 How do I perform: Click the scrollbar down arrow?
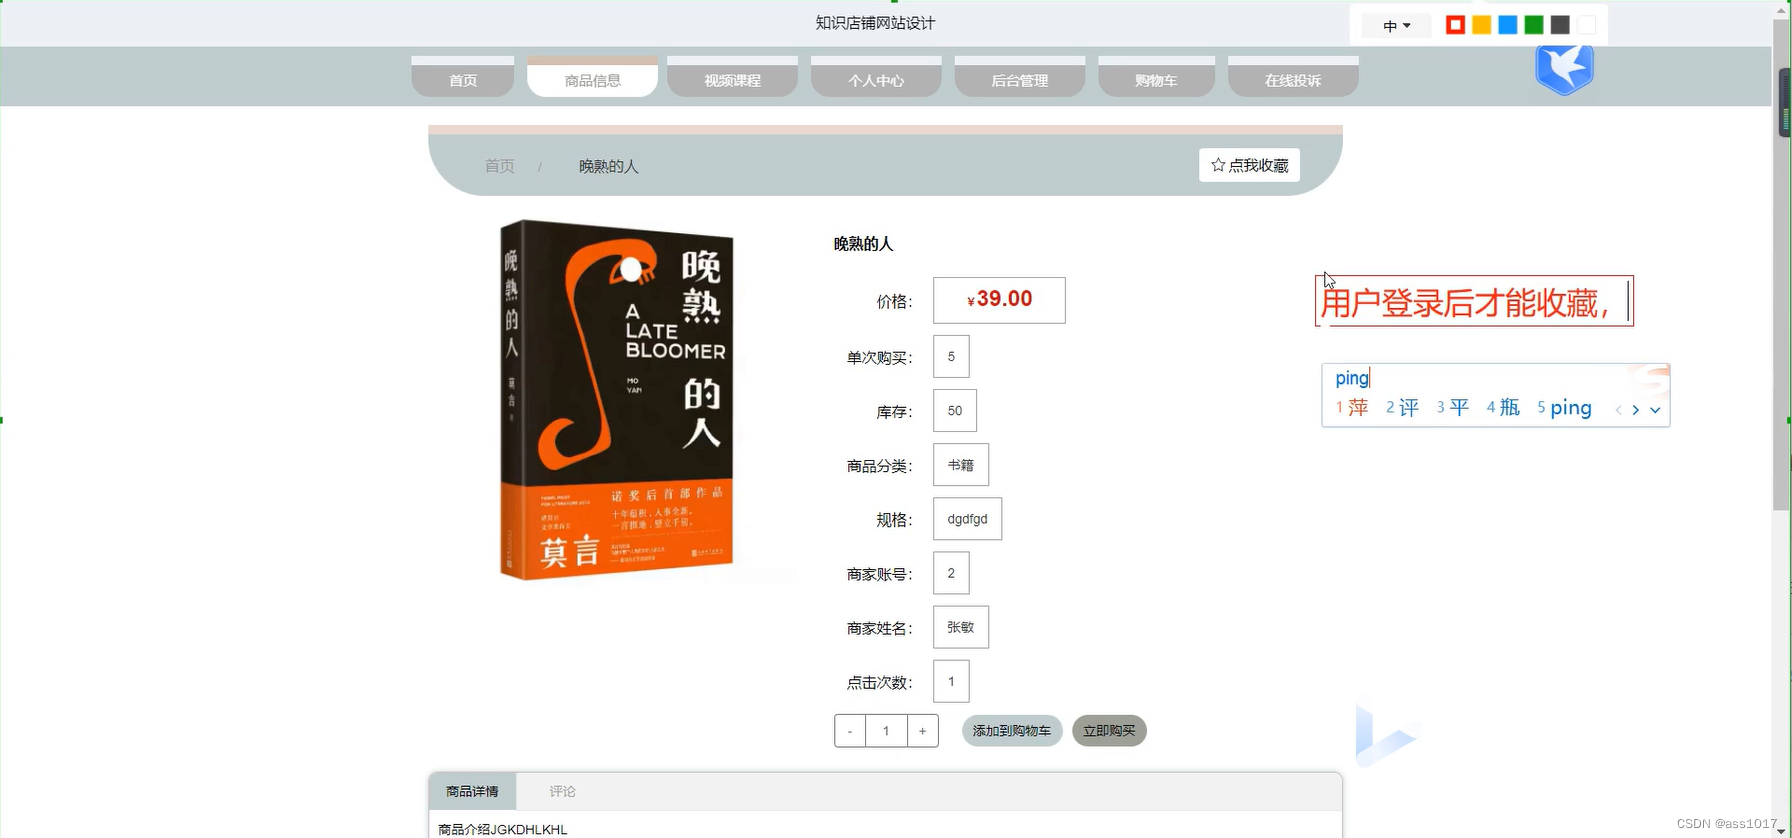click(1781, 830)
